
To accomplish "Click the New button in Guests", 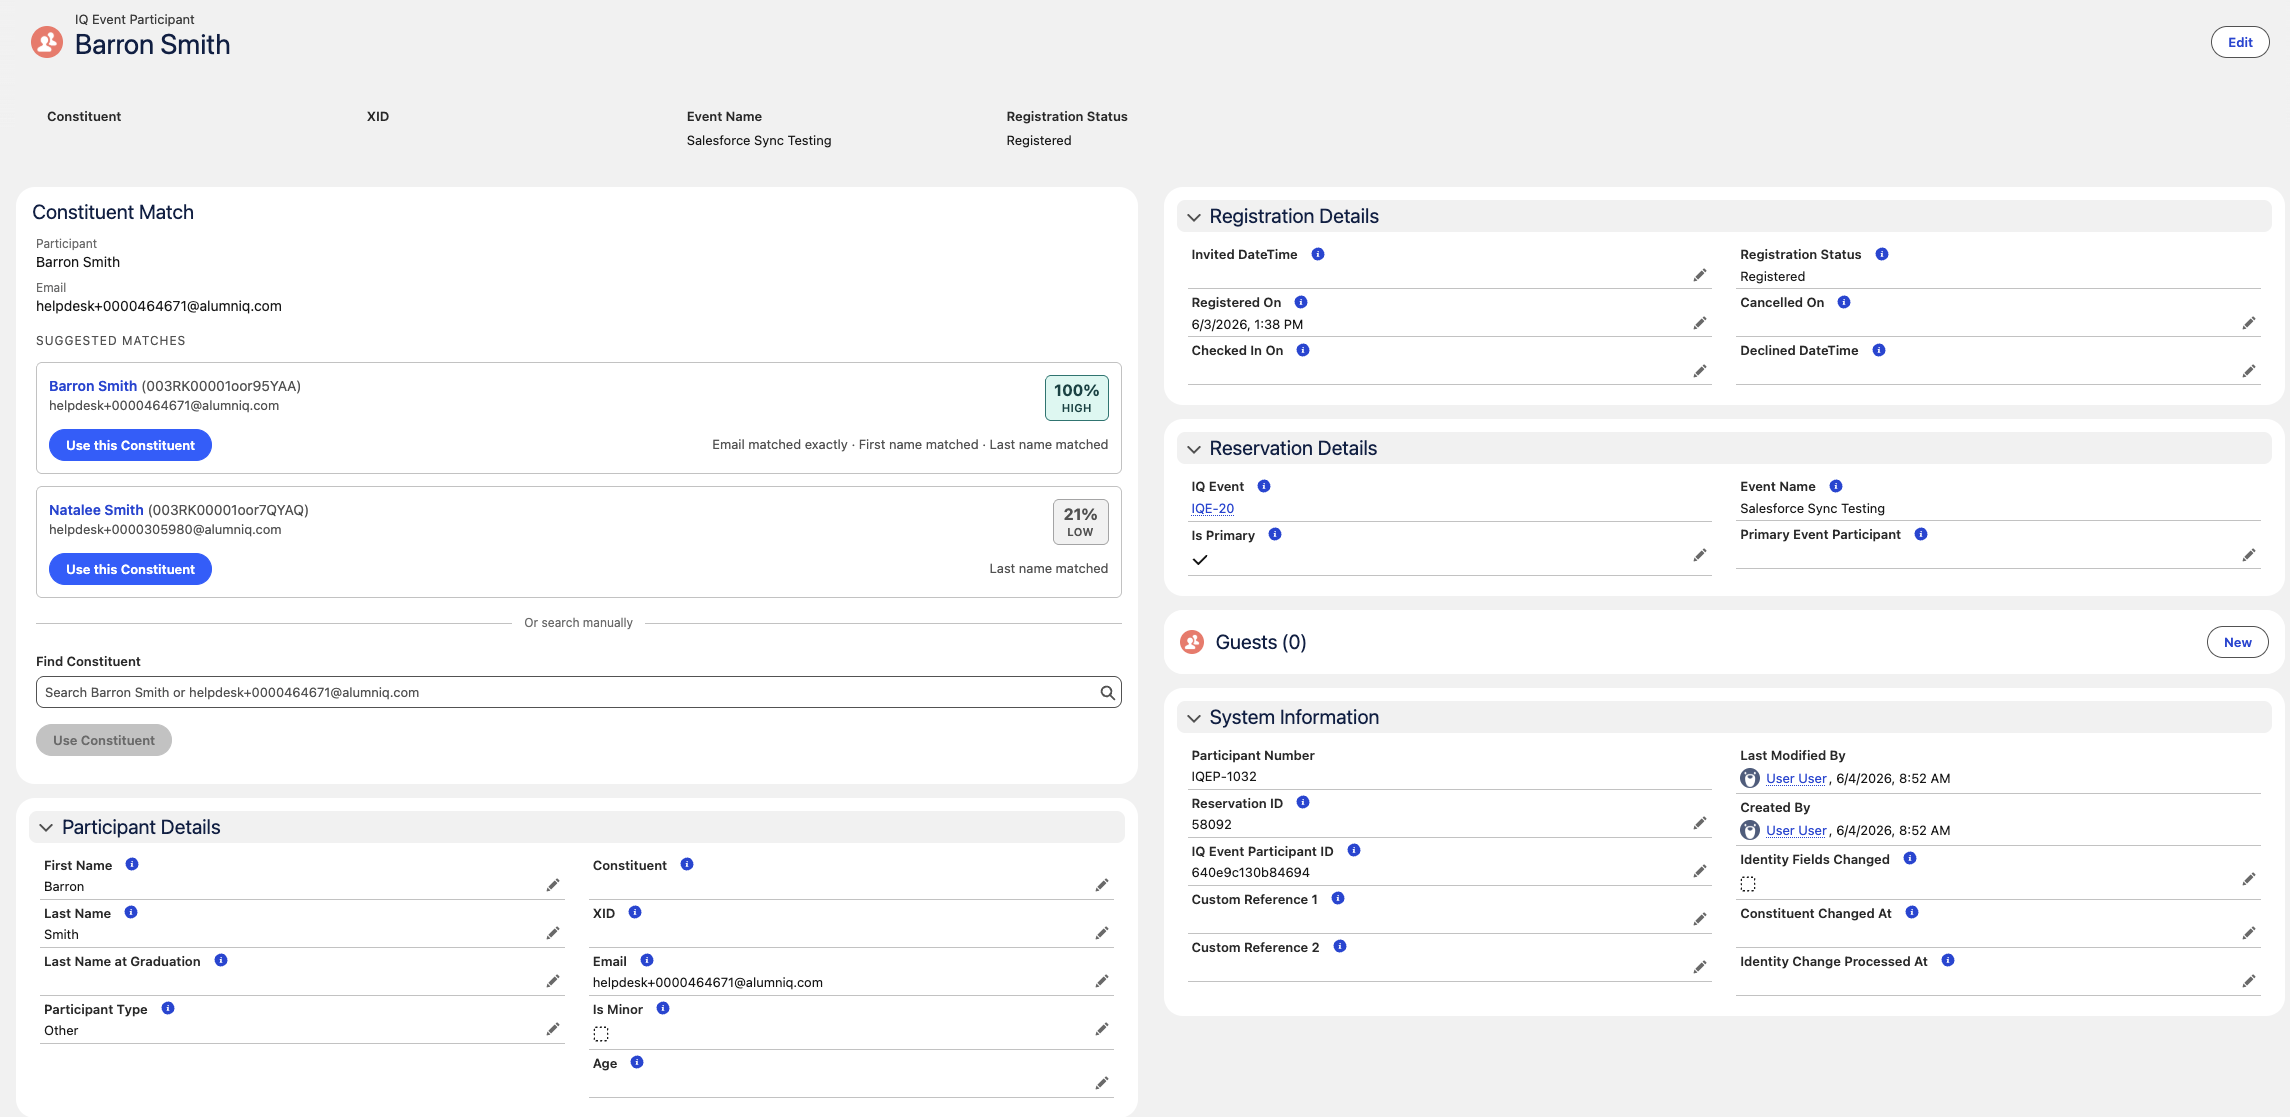I will click(2237, 642).
